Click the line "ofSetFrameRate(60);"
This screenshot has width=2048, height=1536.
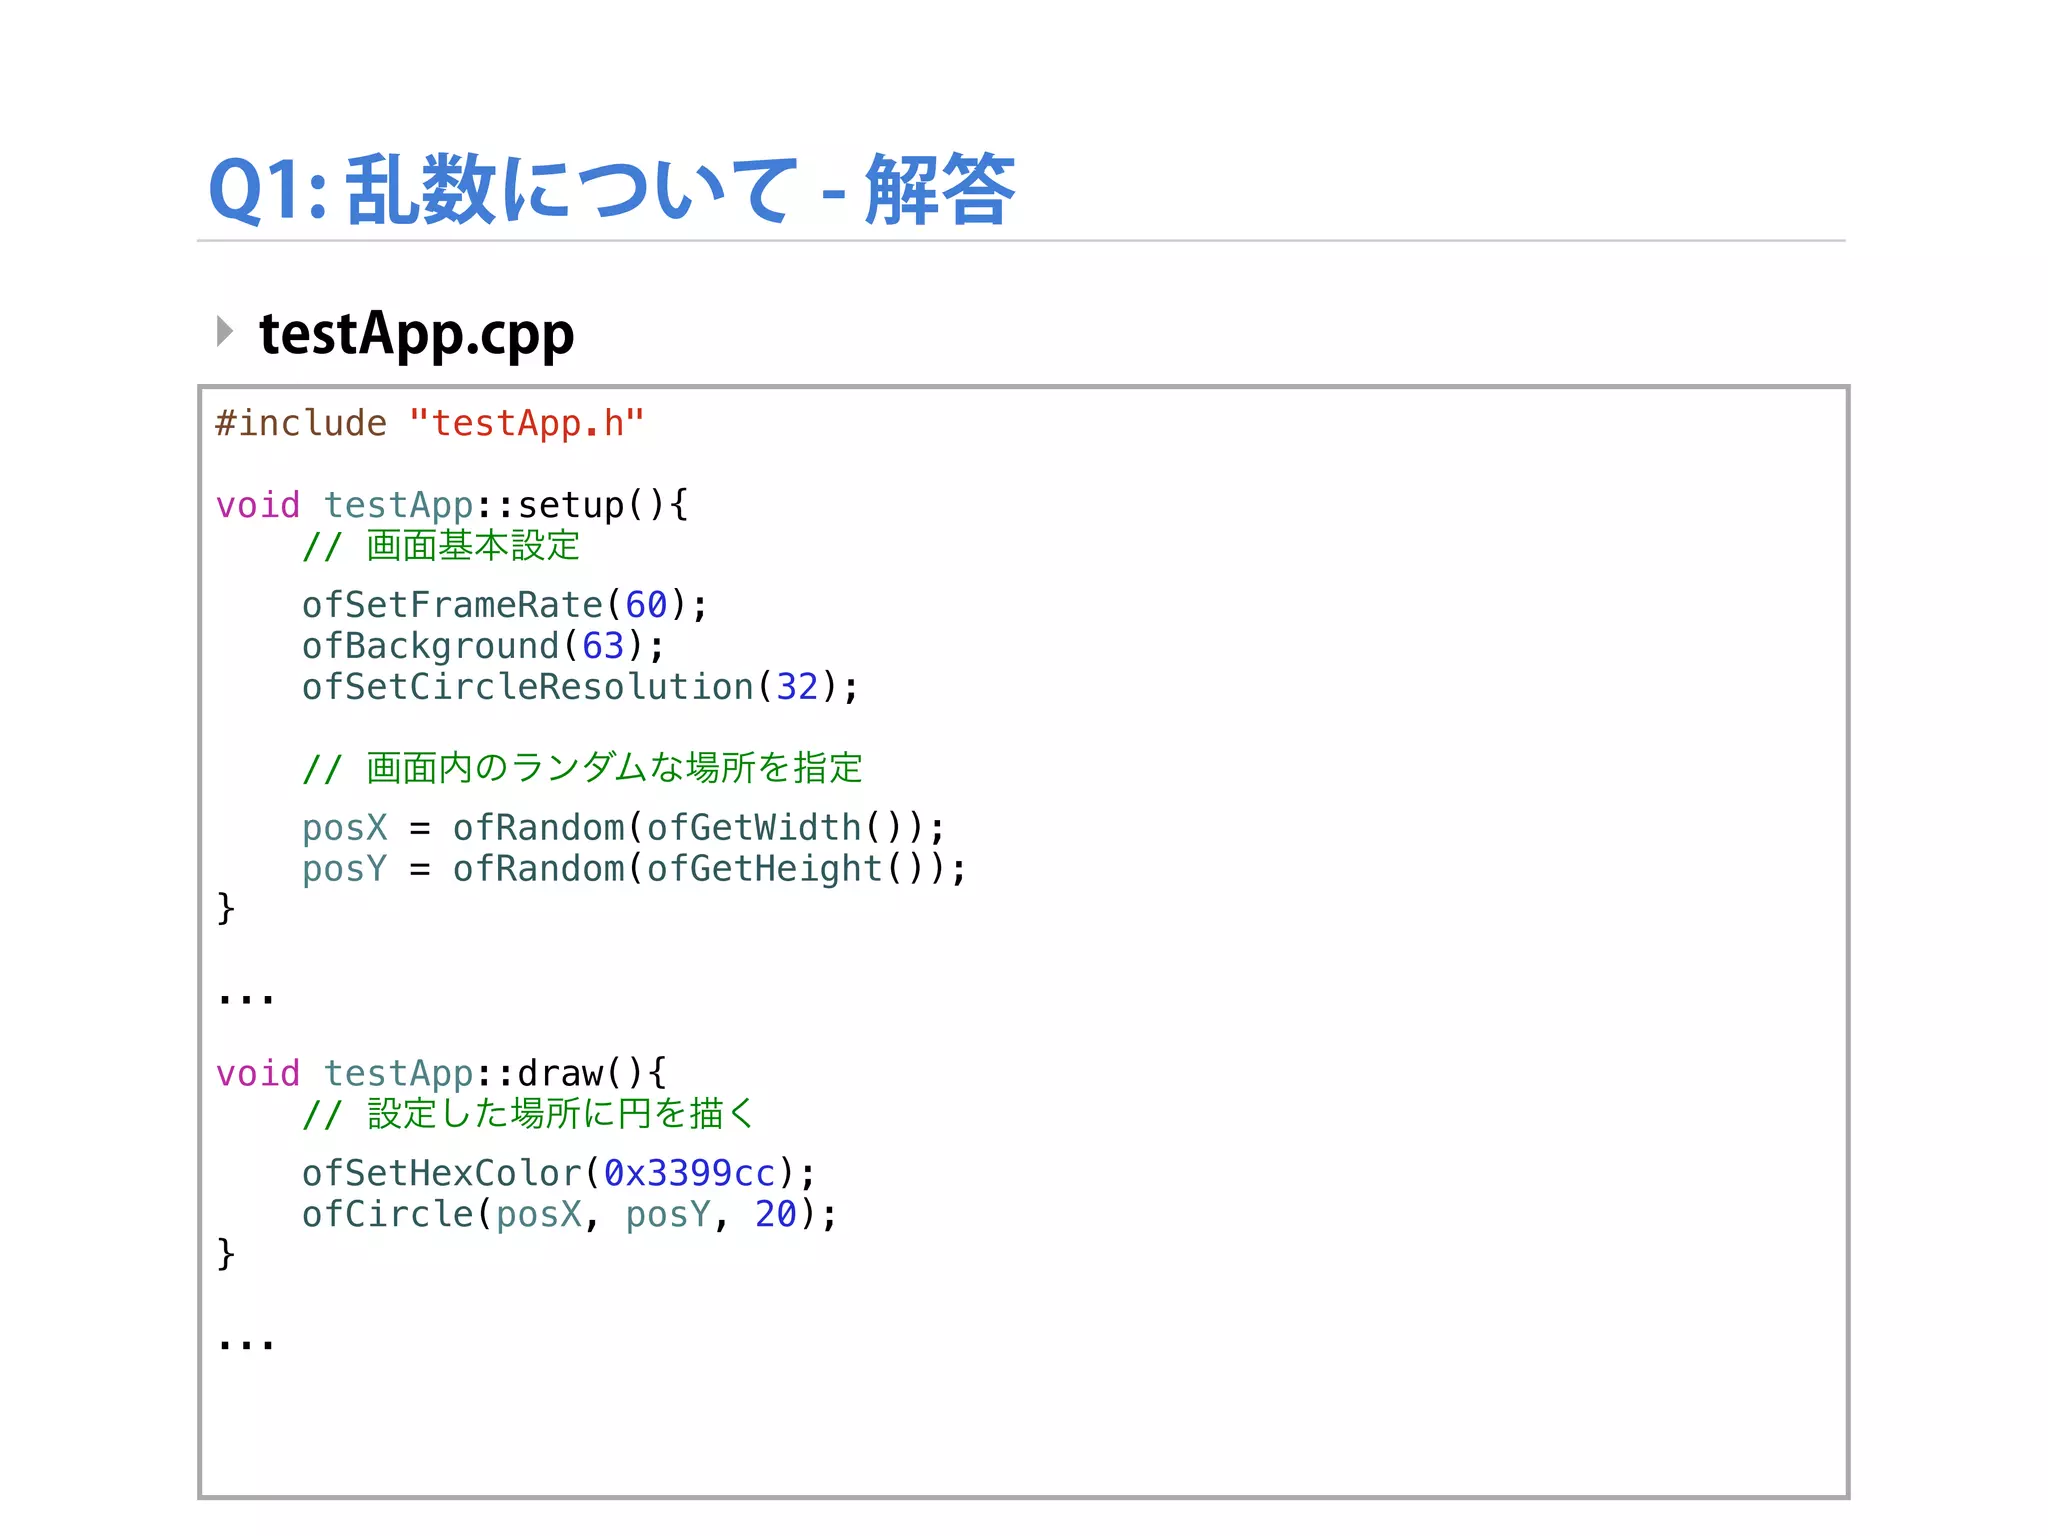point(505,605)
